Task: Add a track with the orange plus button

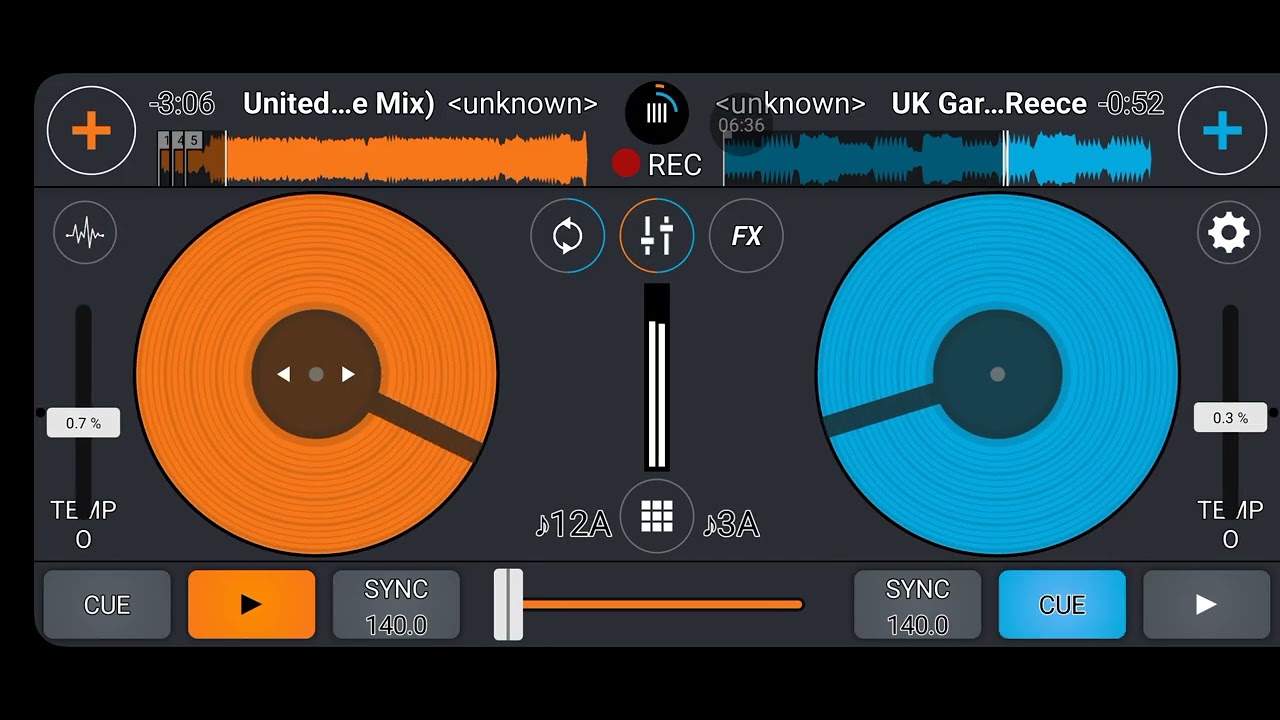Action: (x=91, y=131)
